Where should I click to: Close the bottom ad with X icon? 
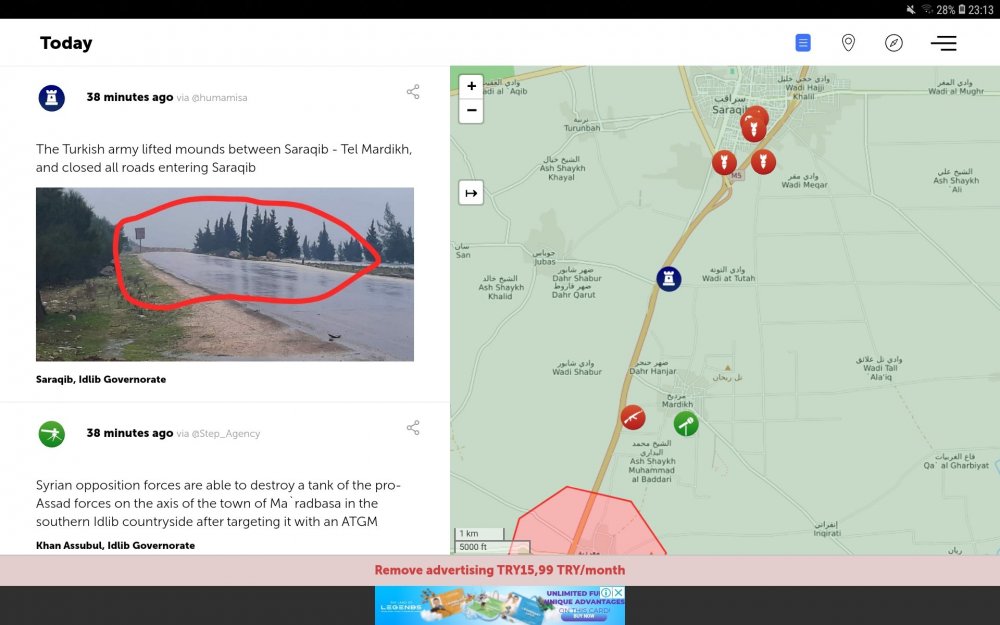click(x=619, y=593)
